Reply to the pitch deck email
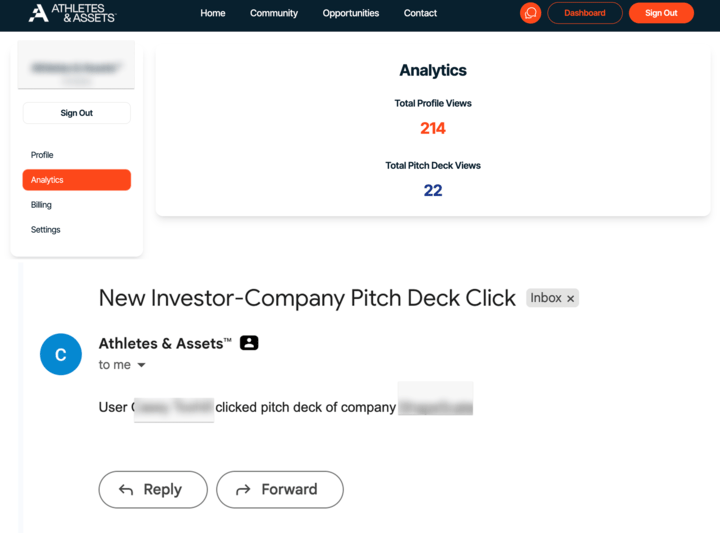Image resolution: width=720 pixels, height=533 pixels. tap(153, 489)
